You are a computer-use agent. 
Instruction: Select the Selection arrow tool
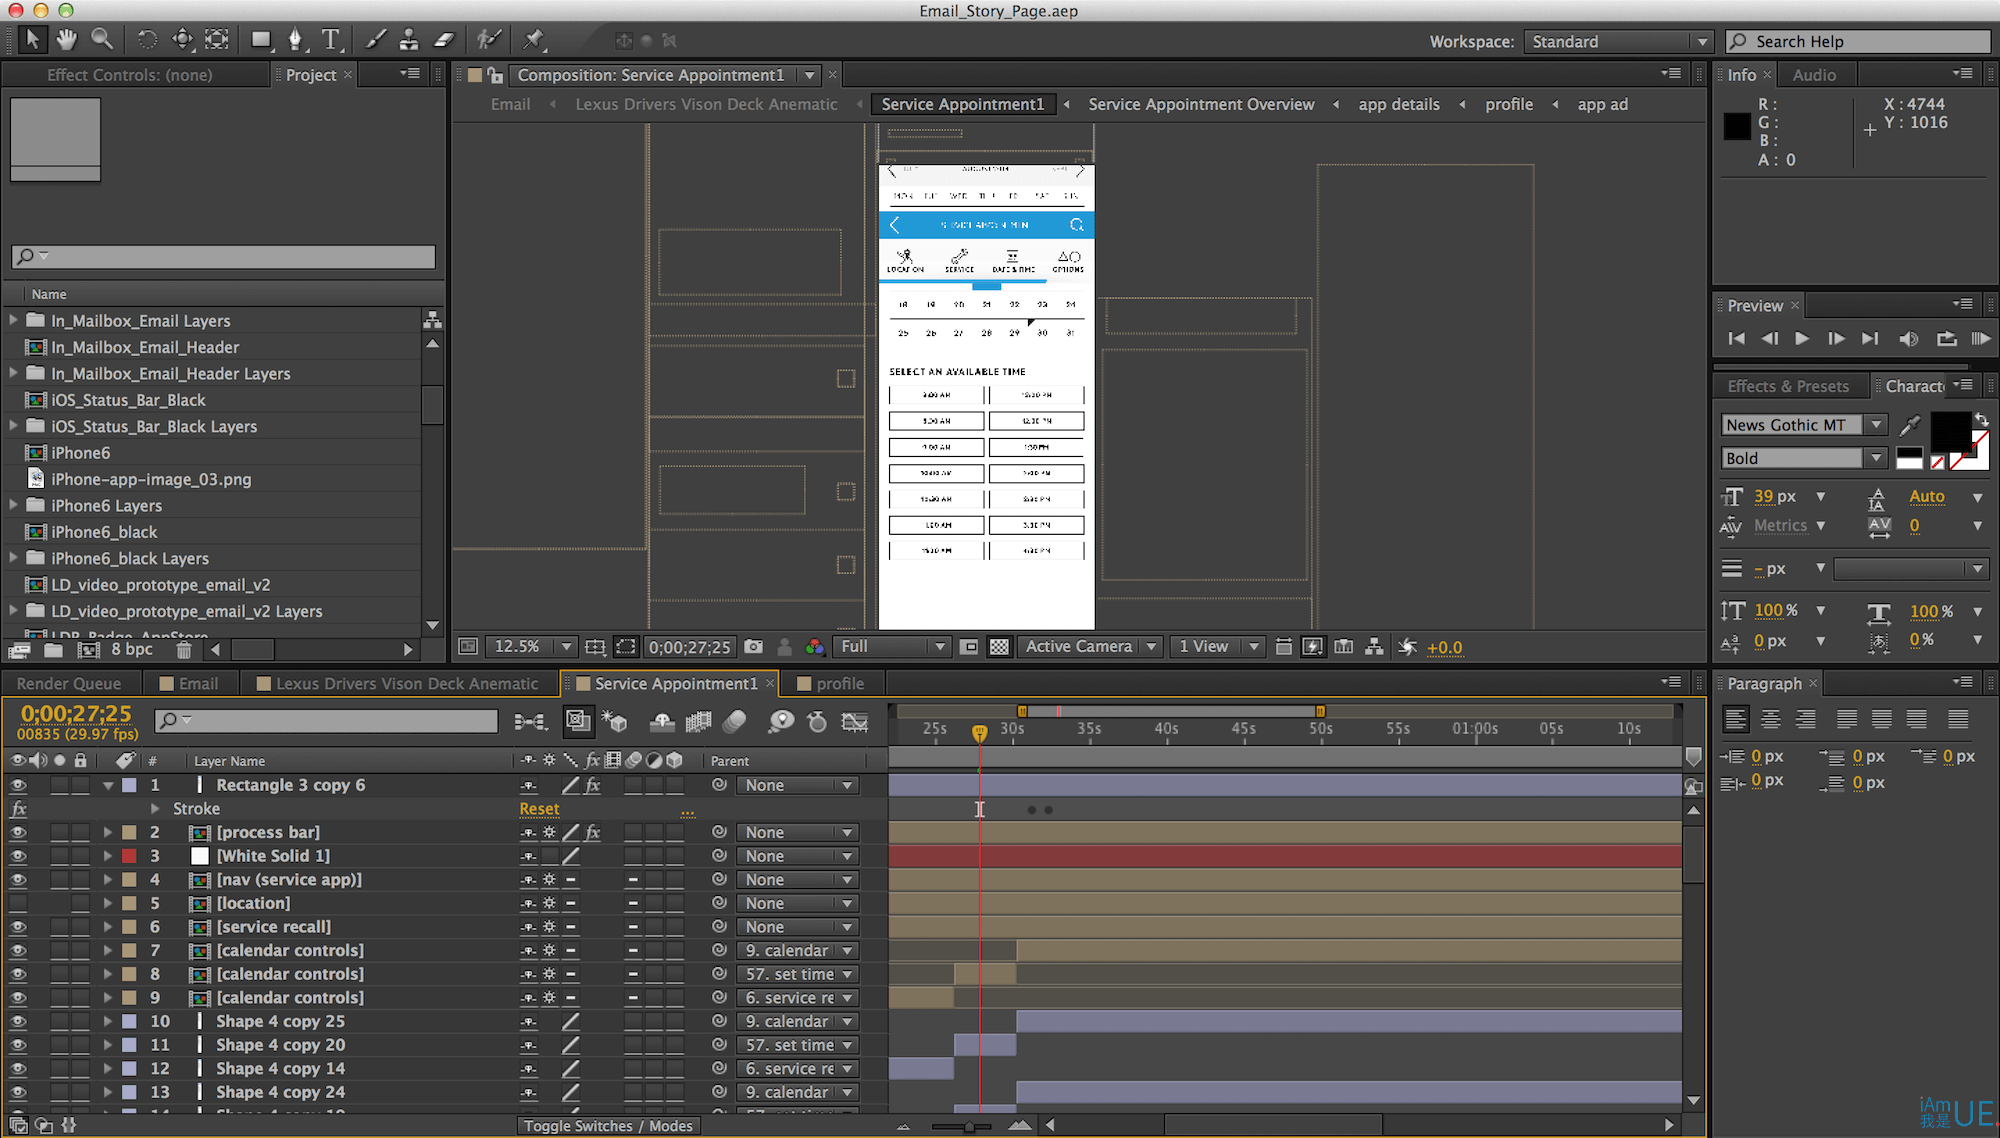click(32, 40)
